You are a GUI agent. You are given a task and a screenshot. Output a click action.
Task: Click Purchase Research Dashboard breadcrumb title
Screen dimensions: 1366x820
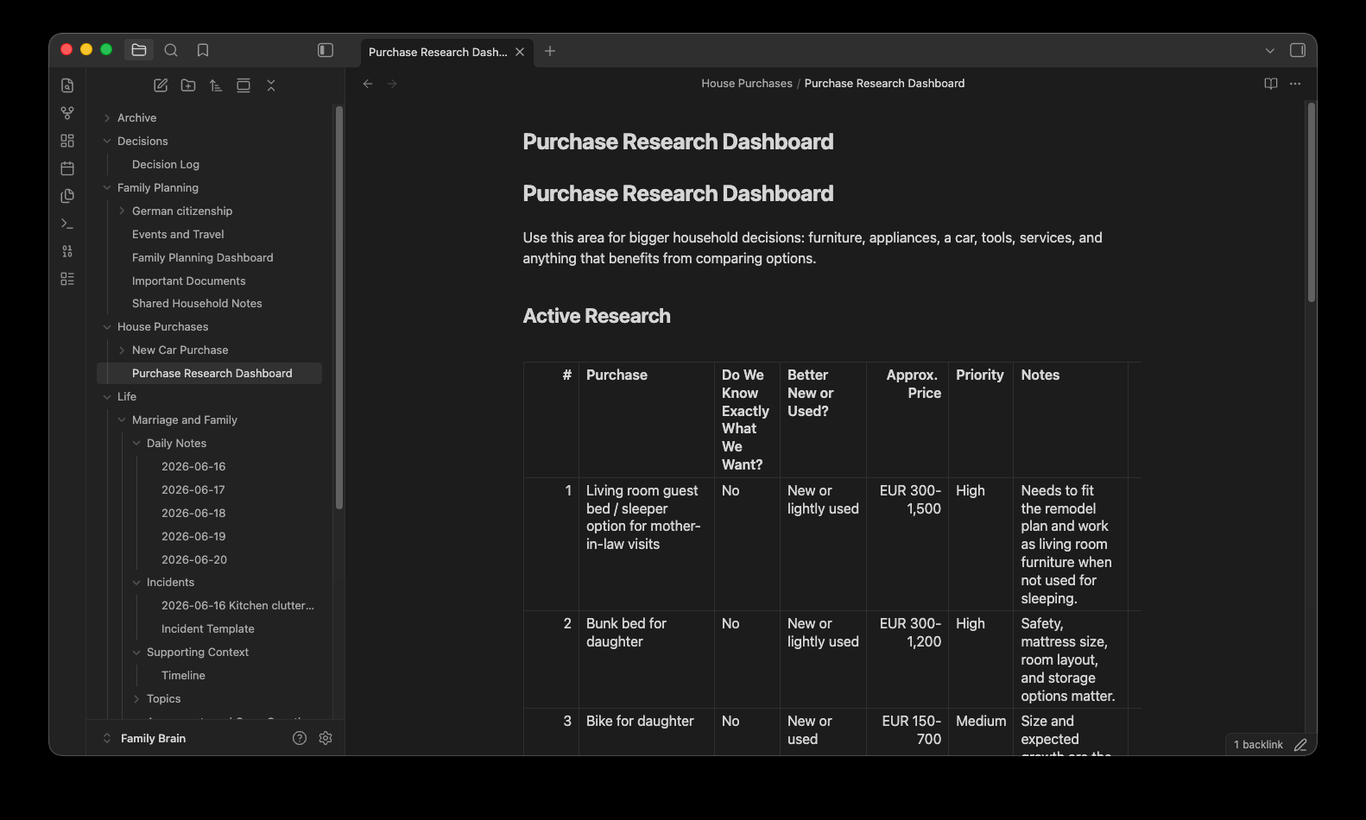point(885,84)
